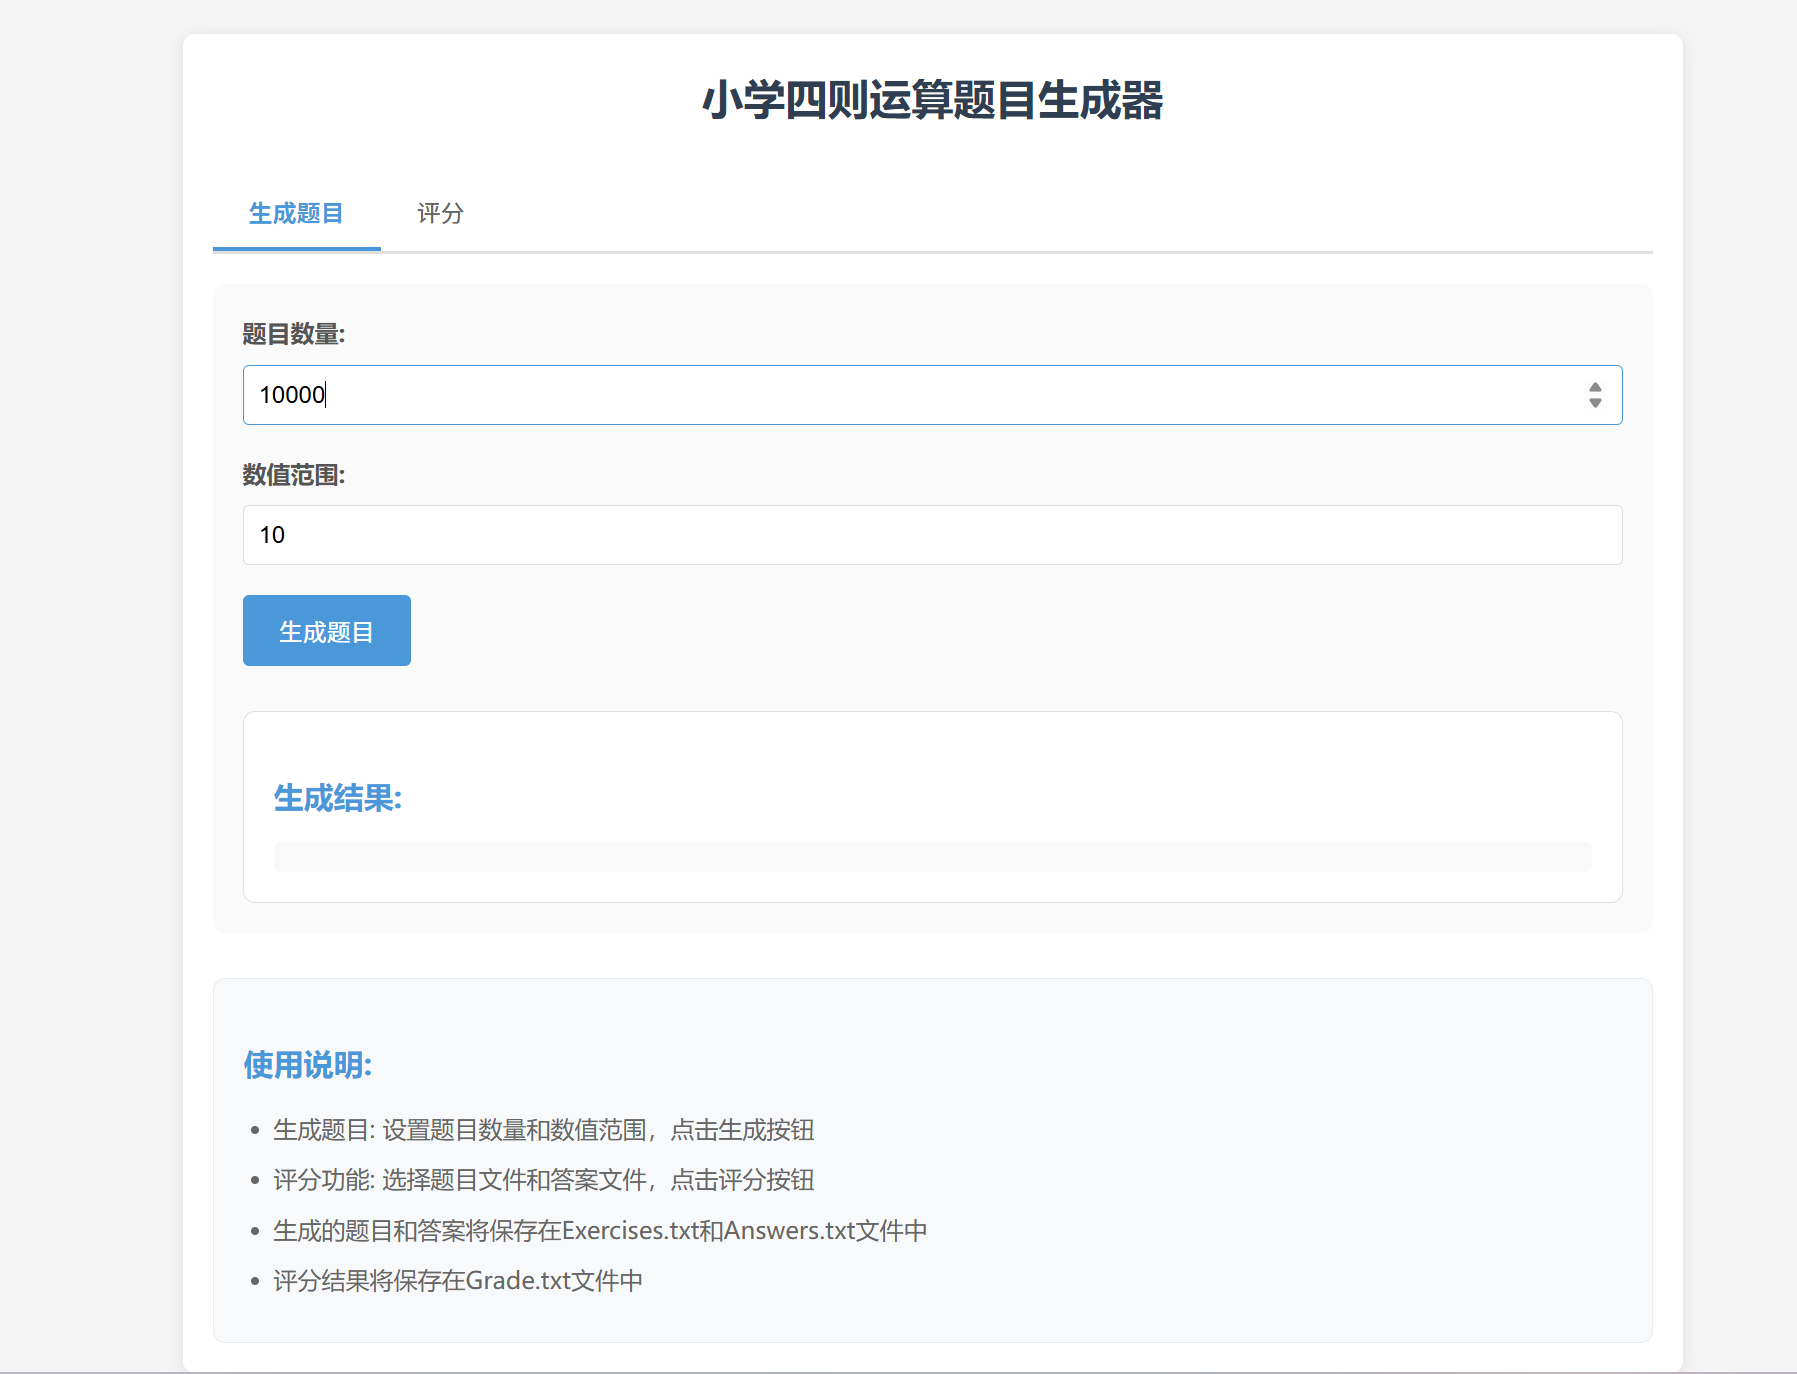Select the 生成题目 tab
Screen dimensions: 1797x1374
pyautogui.click(x=296, y=213)
